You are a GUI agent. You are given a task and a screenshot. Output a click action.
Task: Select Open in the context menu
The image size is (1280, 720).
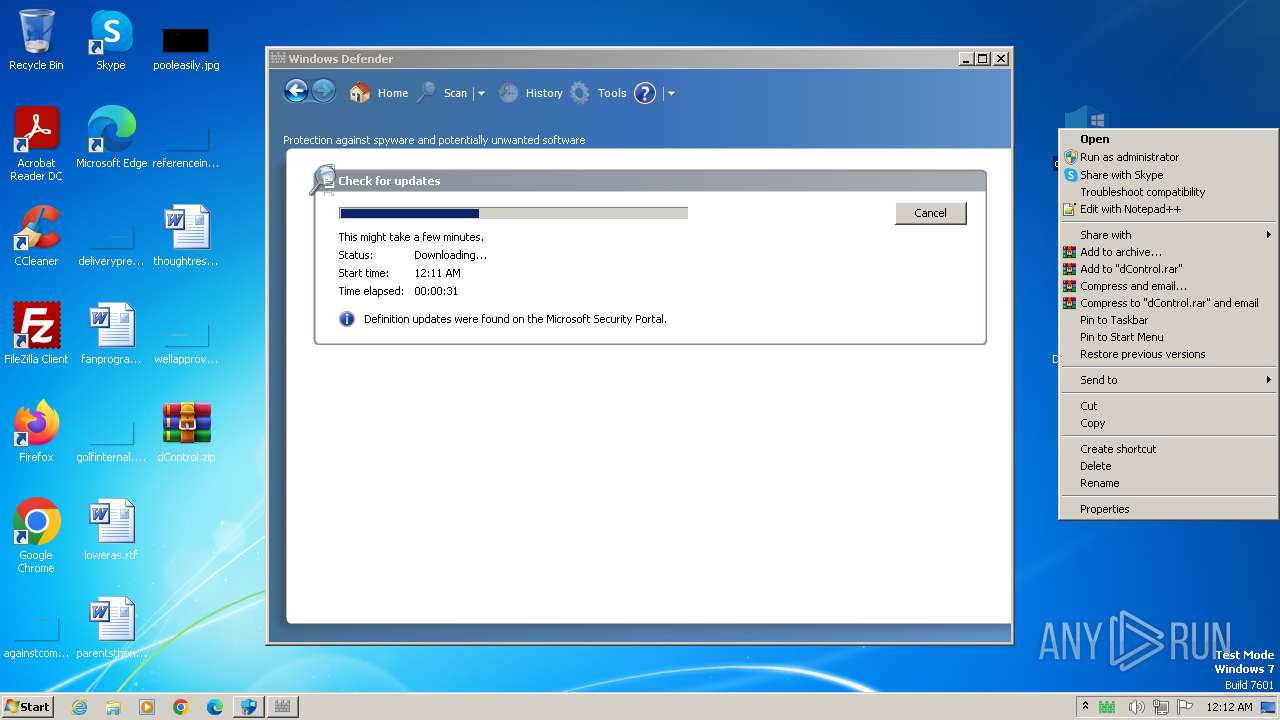(1168, 139)
